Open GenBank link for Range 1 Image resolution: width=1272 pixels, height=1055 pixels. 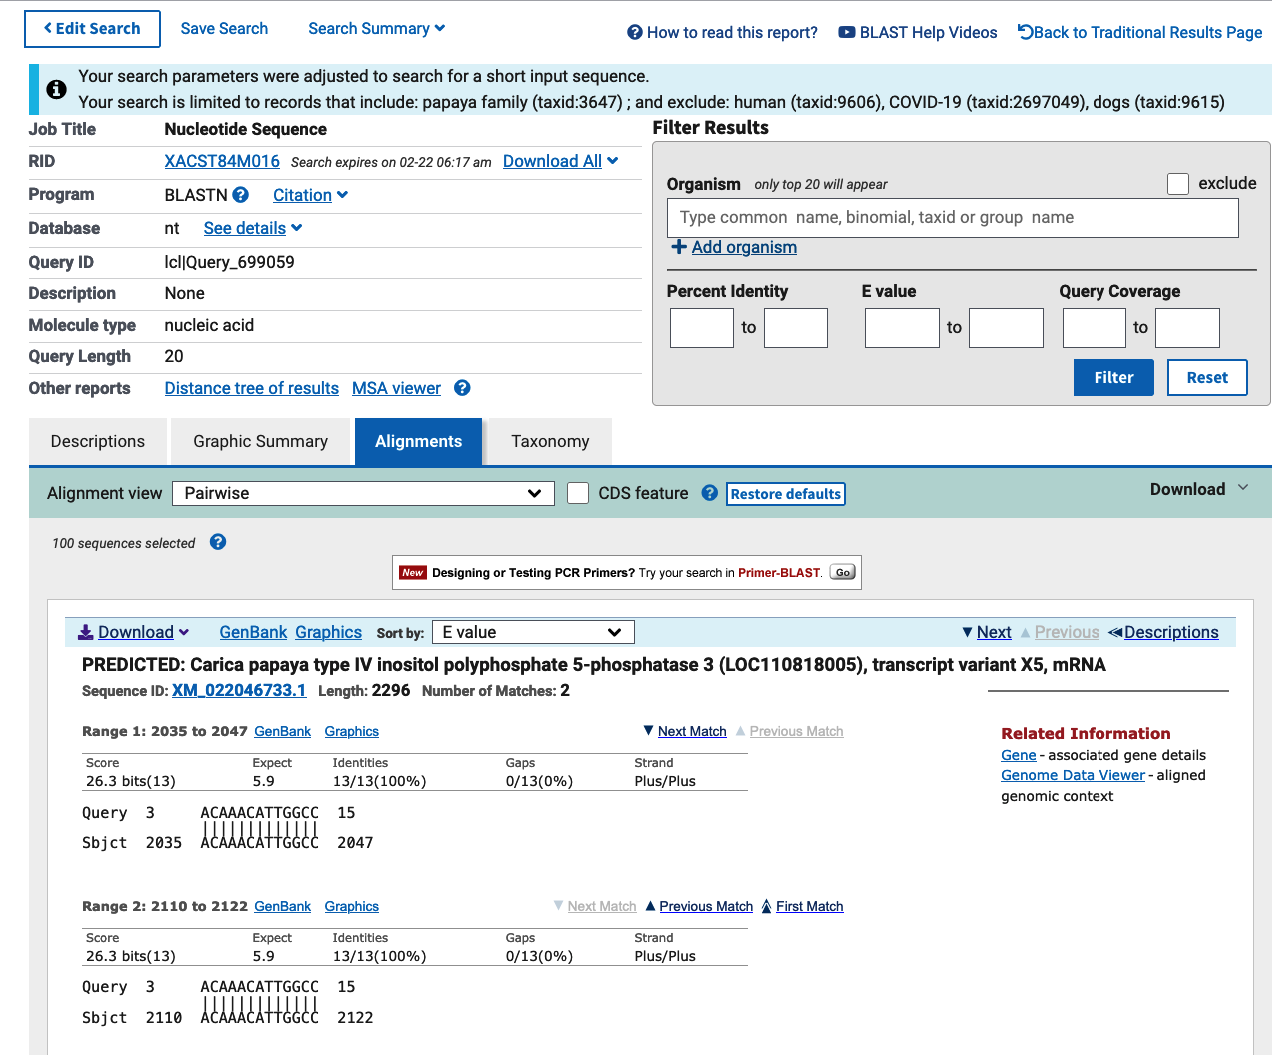(x=283, y=731)
